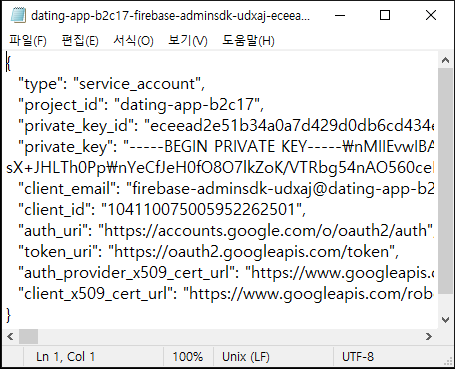Screen dimensions: 455x369
Task: Open the 파일(F) menu
Action: click(28, 41)
